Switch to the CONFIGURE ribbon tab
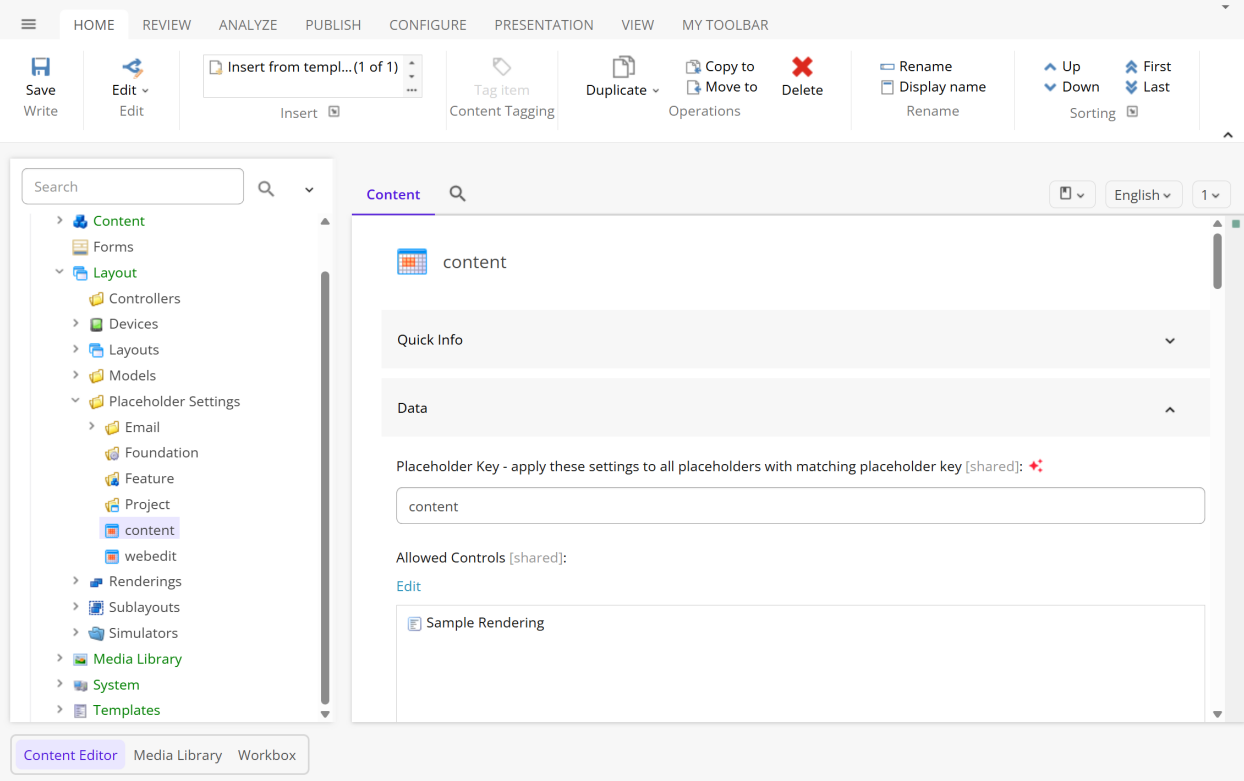Image resolution: width=1244 pixels, height=781 pixels. (x=428, y=24)
